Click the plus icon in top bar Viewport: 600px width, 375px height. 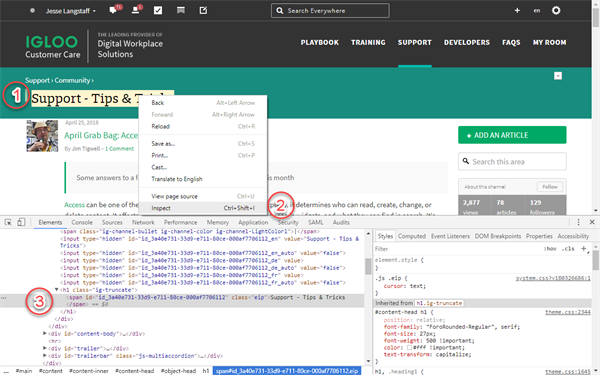517,10
